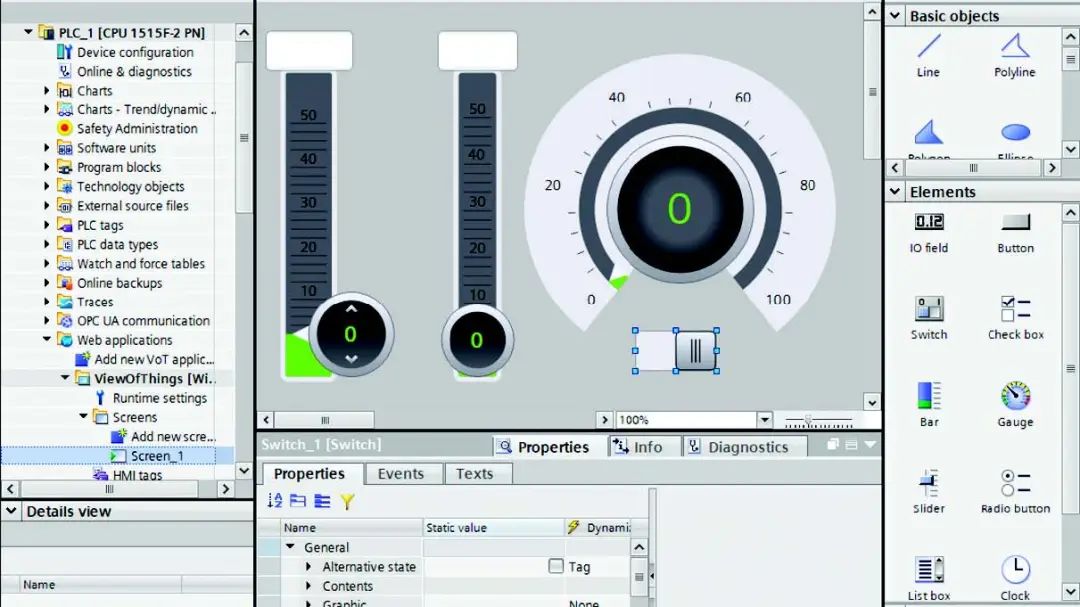Image resolution: width=1080 pixels, height=607 pixels.
Task: Open Runtime settings under ViewOfThings
Action: point(160,398)
